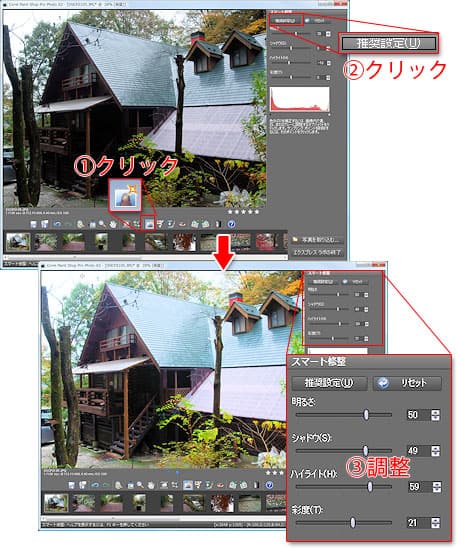Click the Undo arrow icon in the upper toolbar
The image size is (457, 548).
(57, 224)
